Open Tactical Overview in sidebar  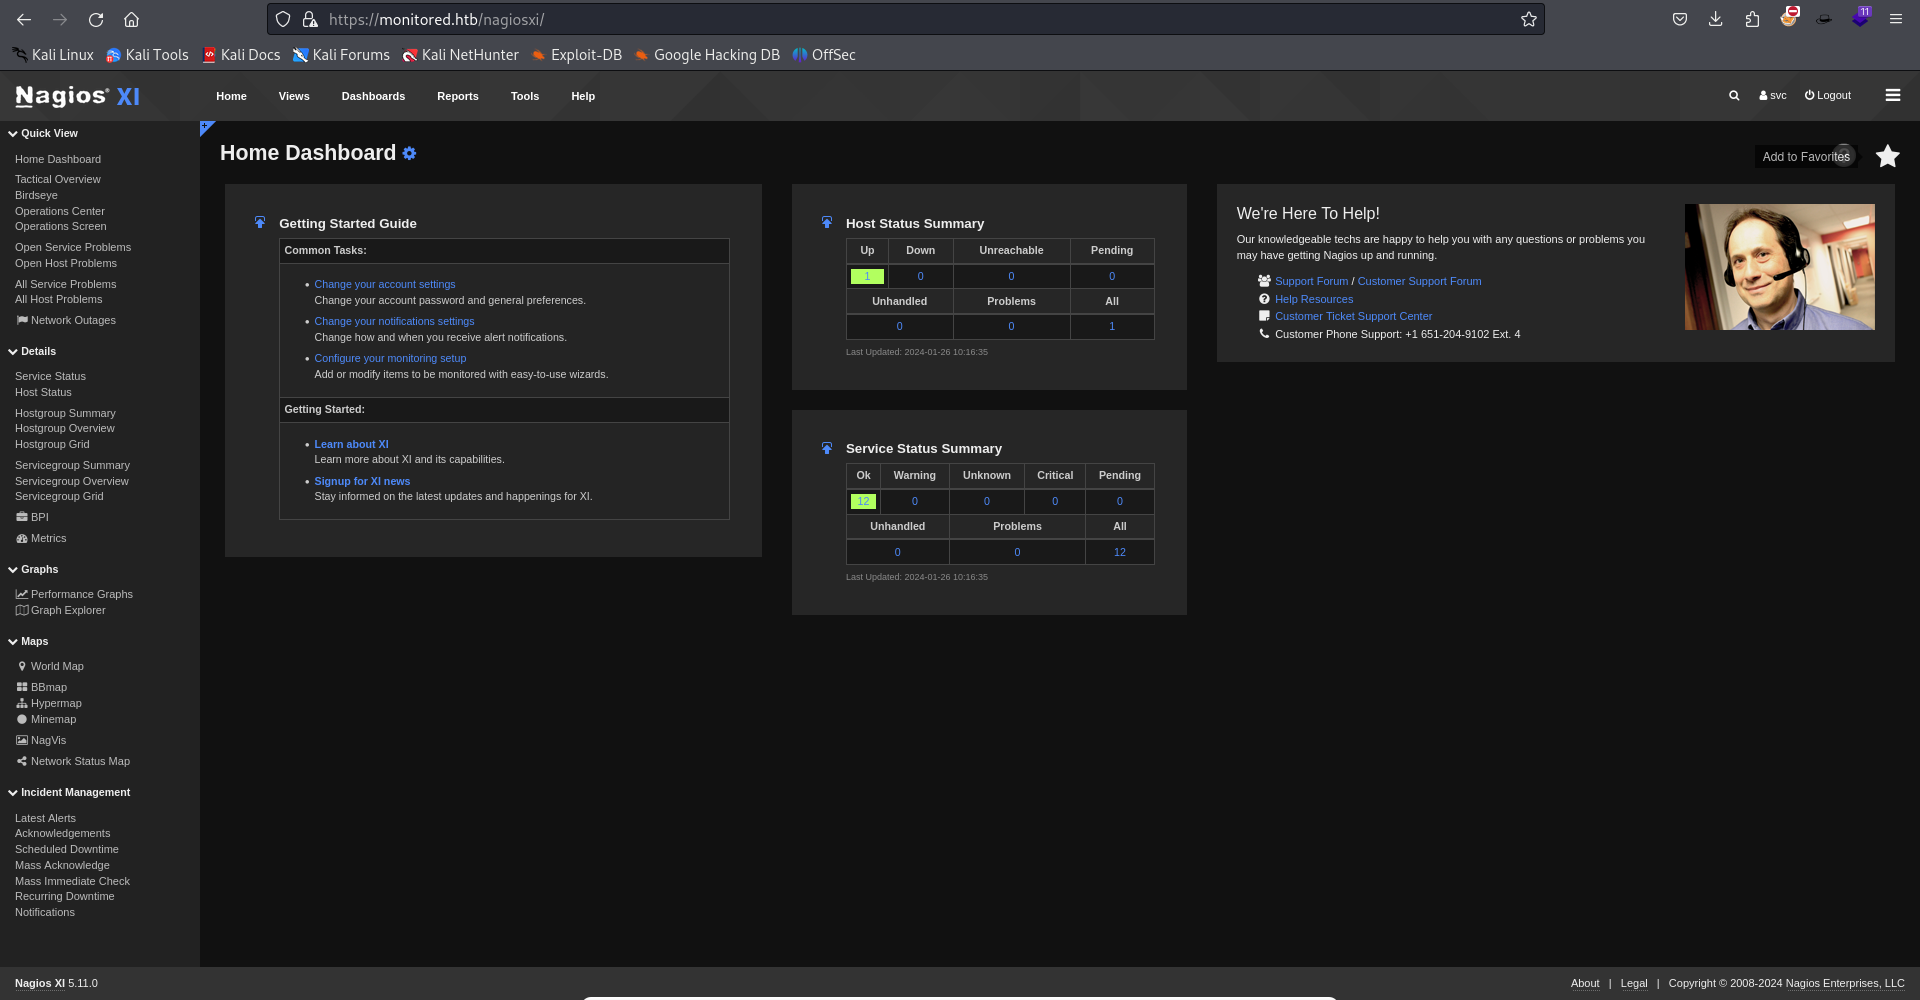[x=58, y=179]
